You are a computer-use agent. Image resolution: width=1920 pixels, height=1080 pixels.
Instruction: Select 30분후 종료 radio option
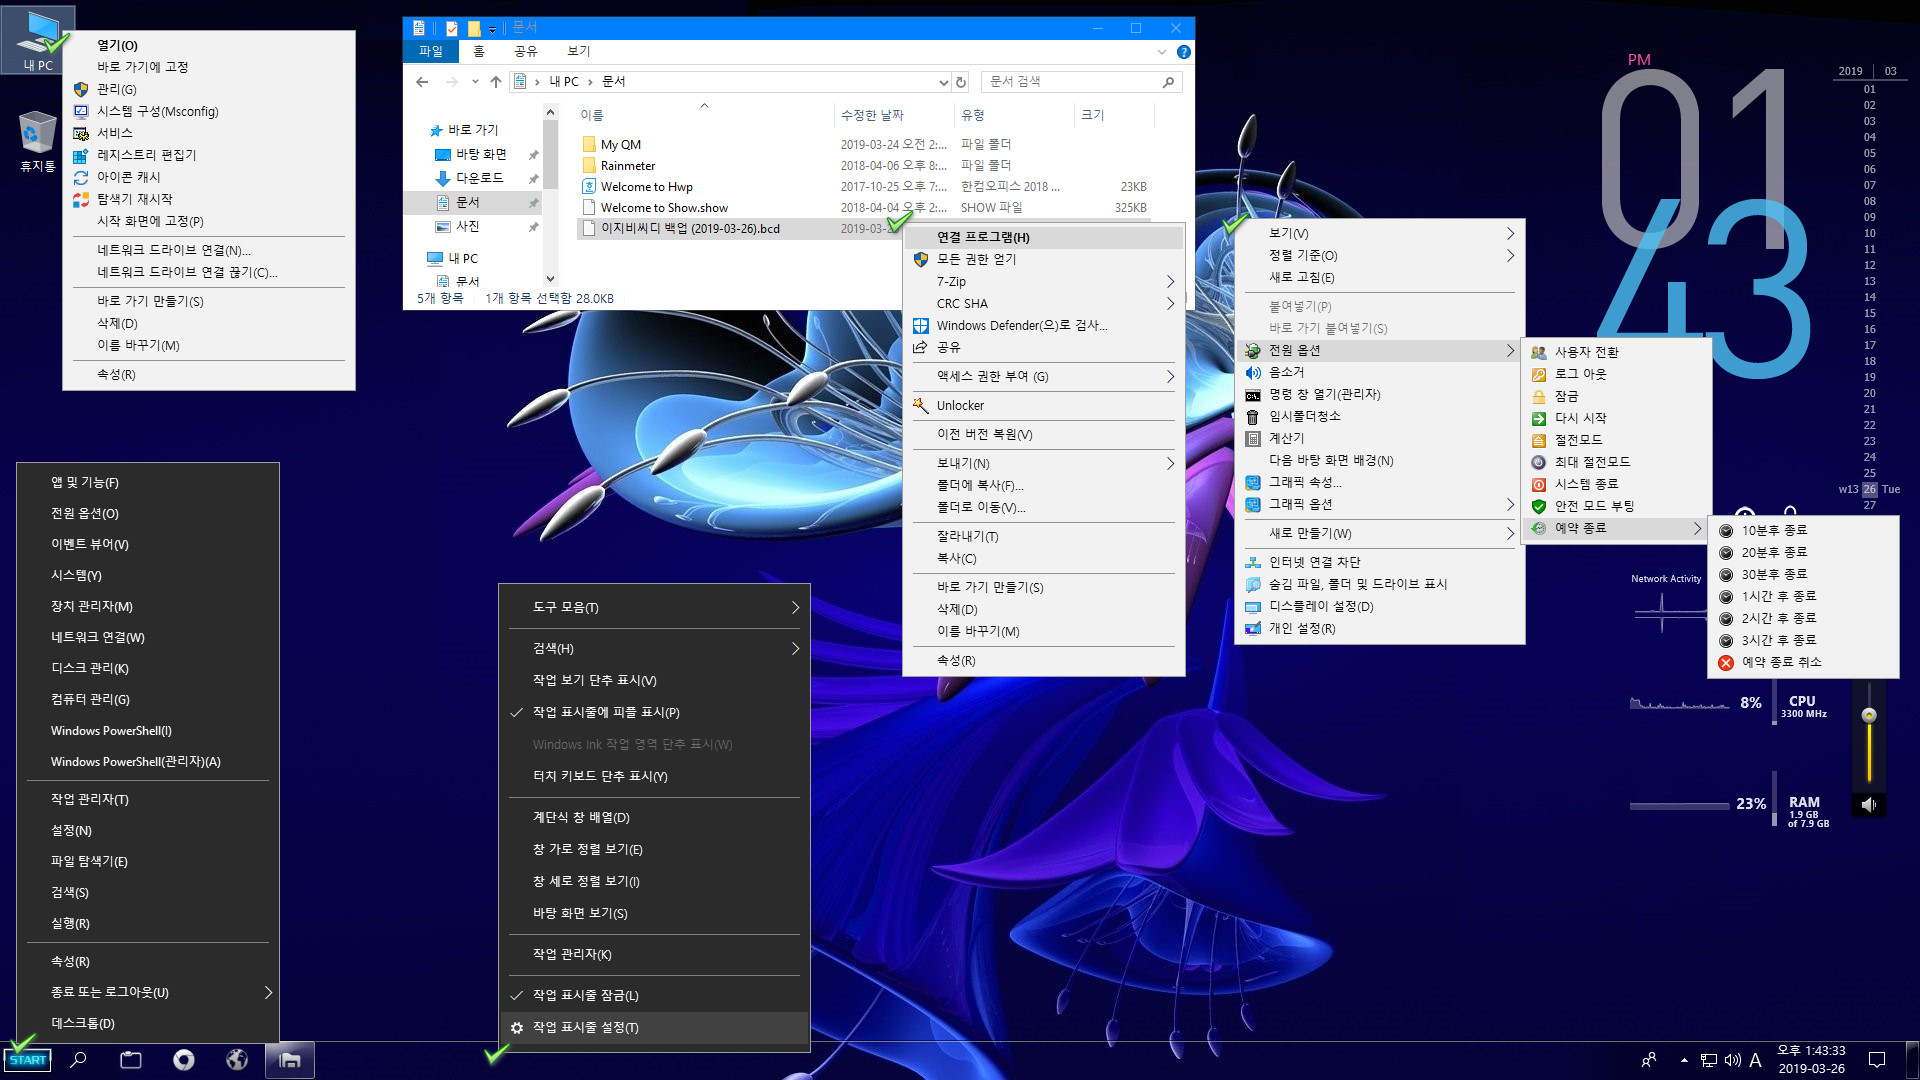tap(1803, 574)
